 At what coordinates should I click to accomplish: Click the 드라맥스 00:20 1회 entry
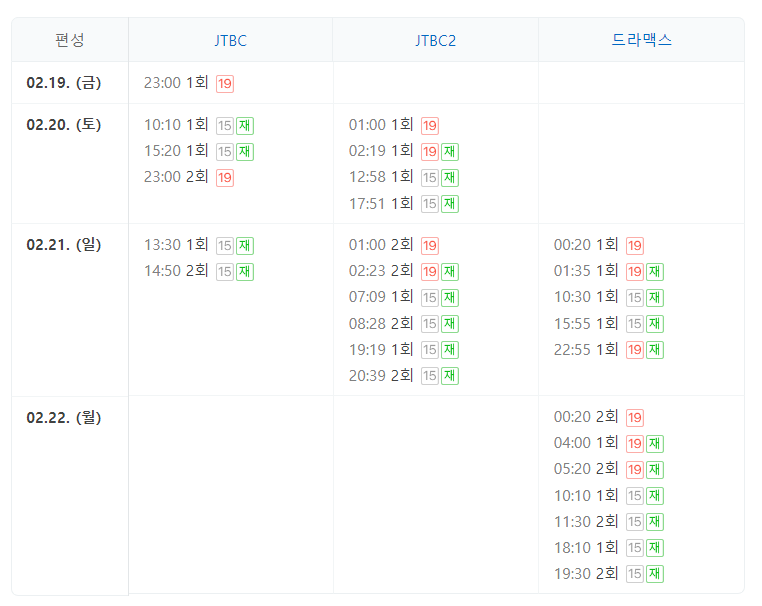(x=586, y=244)
